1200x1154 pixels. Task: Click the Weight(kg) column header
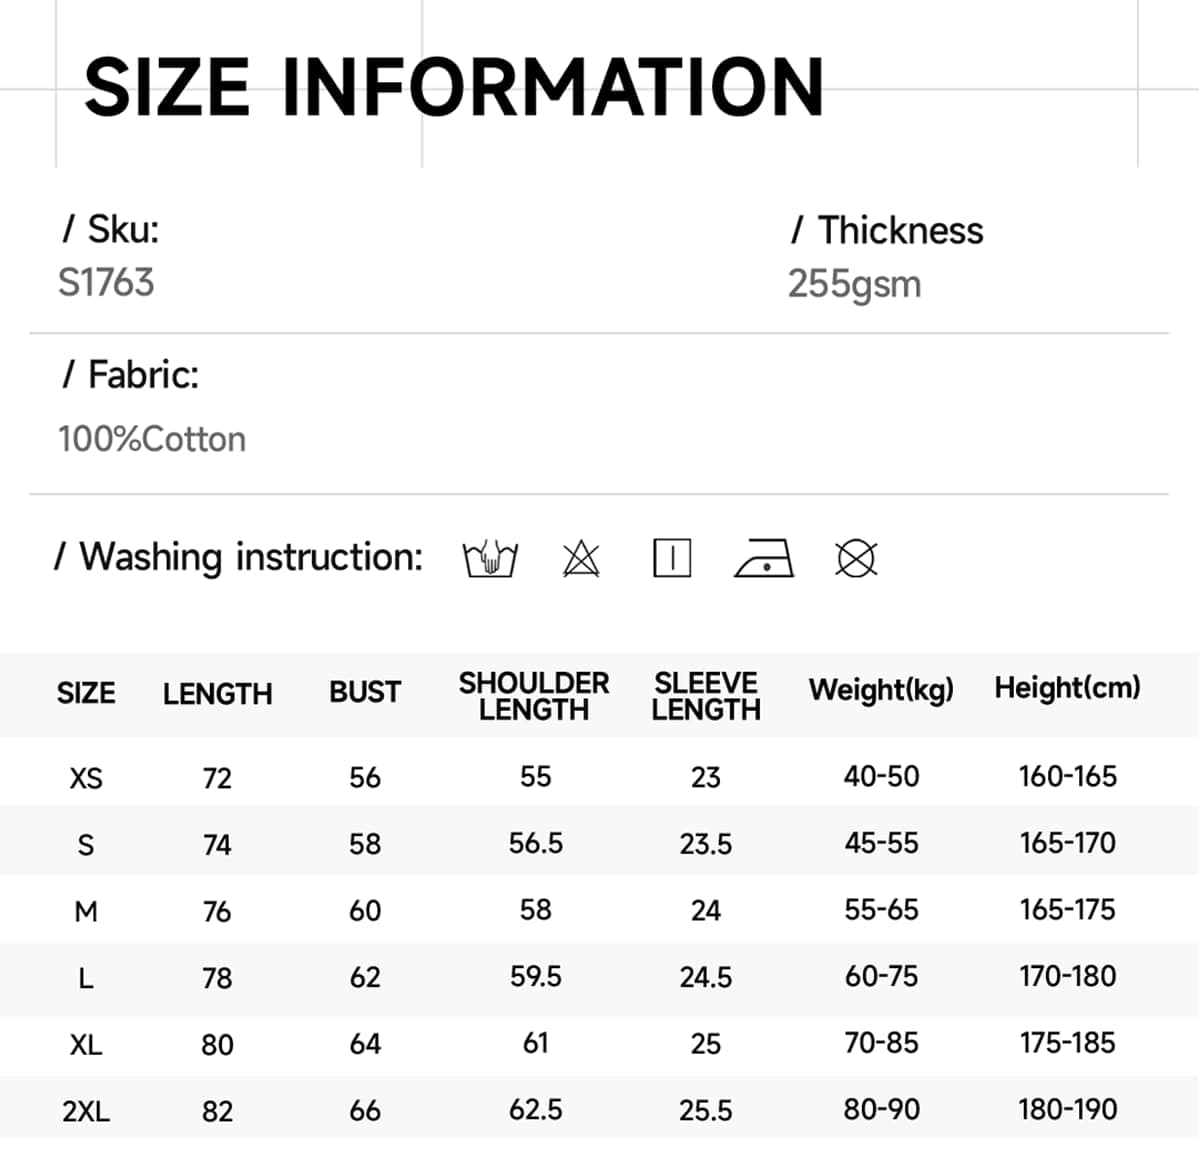coord(881,690)
